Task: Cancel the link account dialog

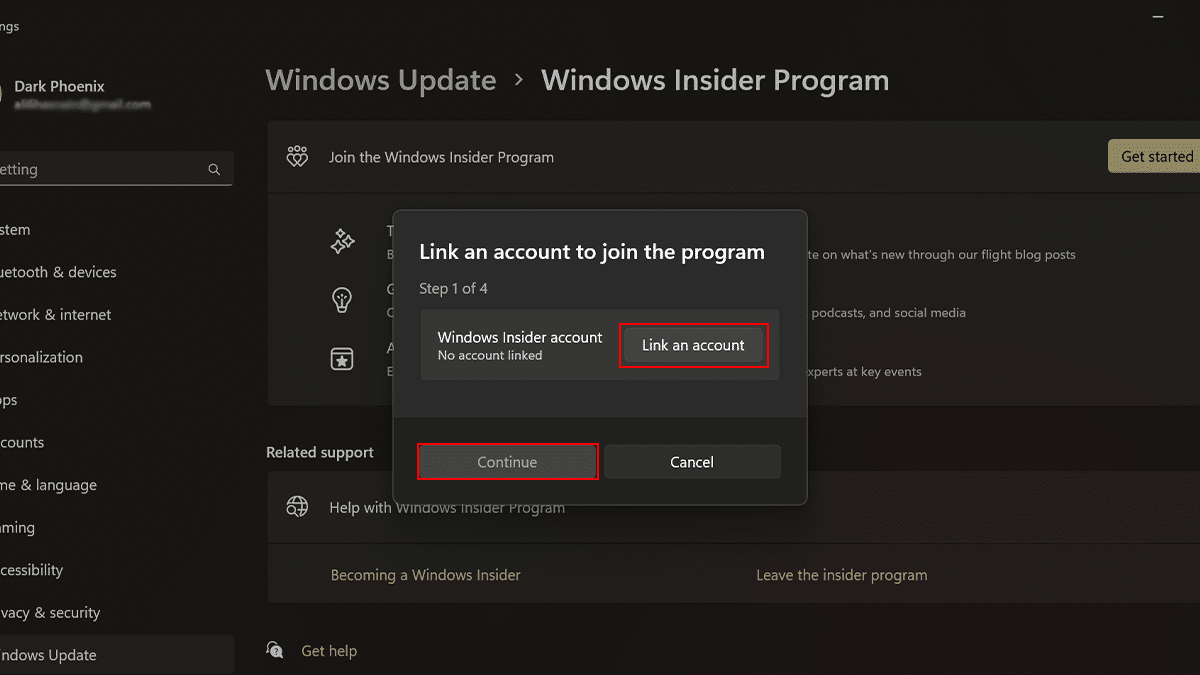Action: click(692, 462)
